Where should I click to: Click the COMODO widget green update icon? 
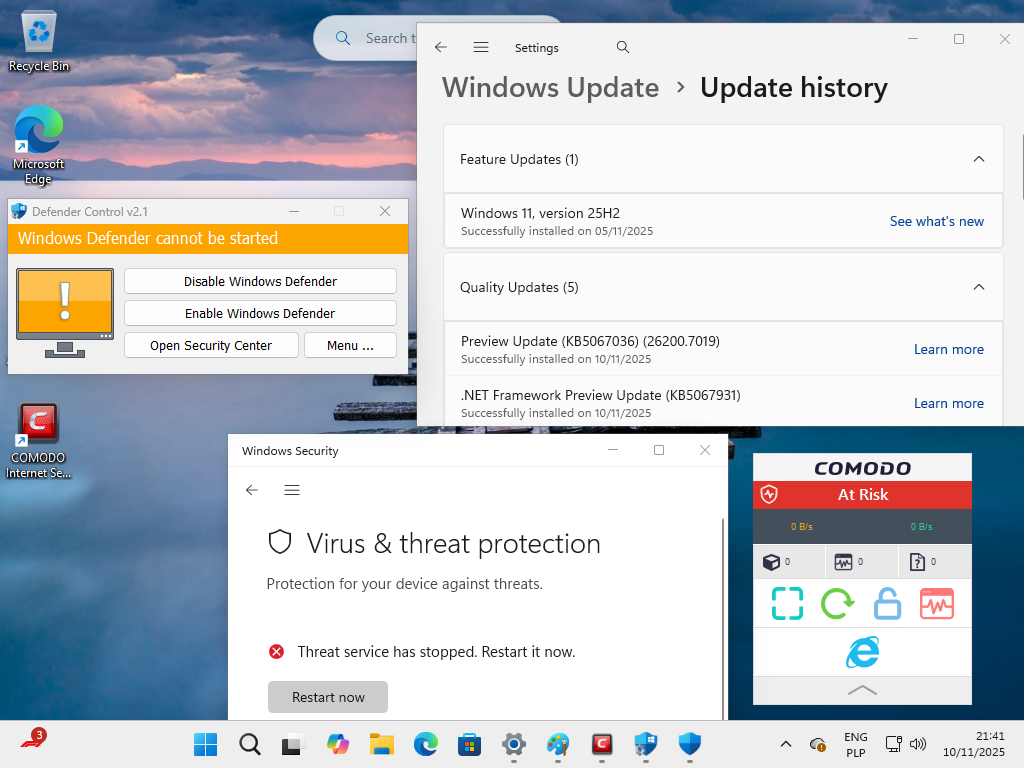tap(837, 603)
